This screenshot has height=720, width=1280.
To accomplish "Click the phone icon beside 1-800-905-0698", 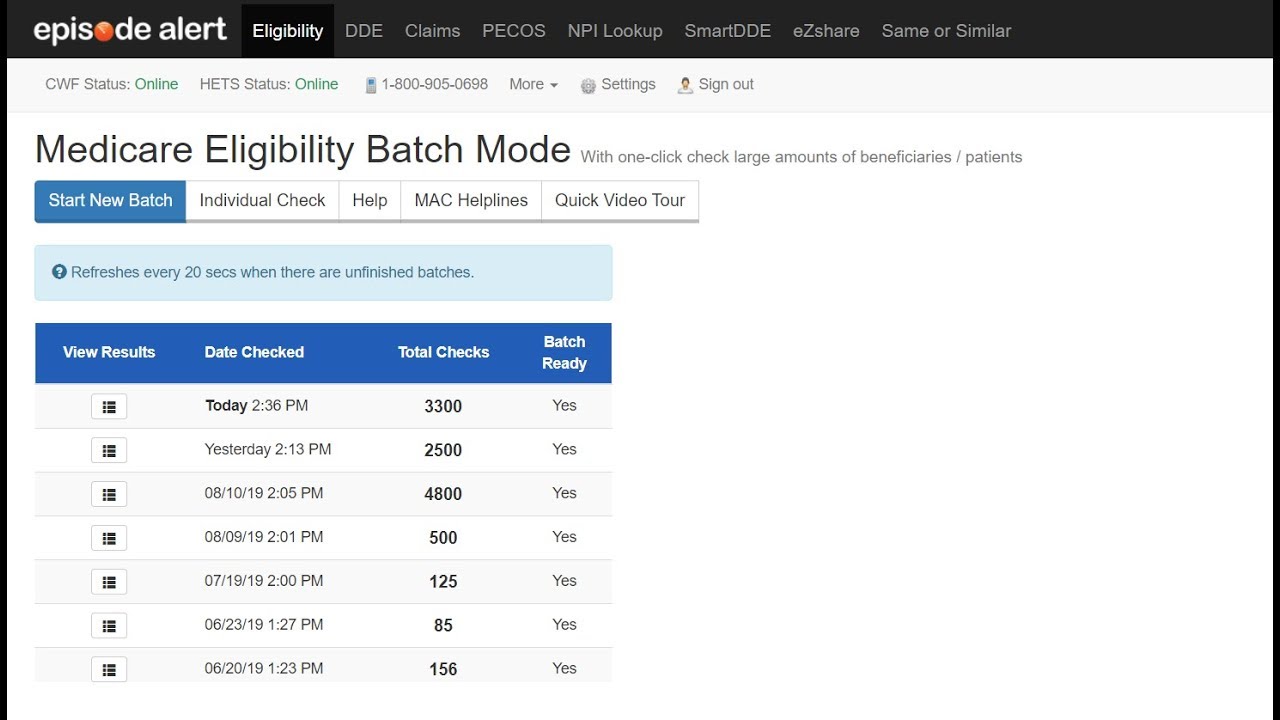I will 371,85.
